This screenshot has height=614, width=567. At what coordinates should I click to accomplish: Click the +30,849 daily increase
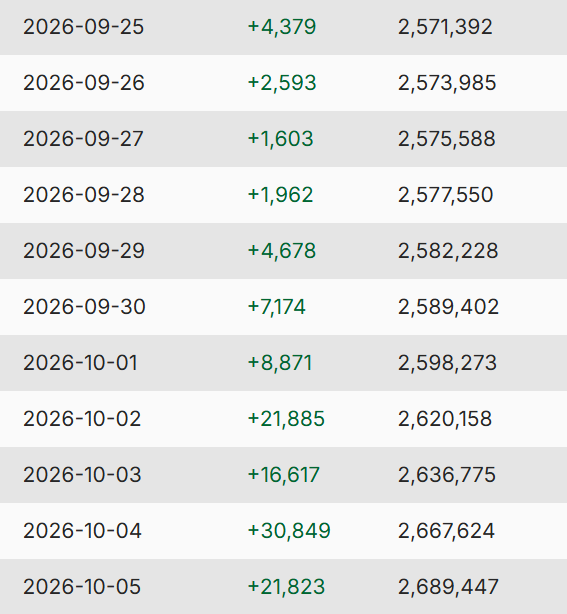point(289,531)
